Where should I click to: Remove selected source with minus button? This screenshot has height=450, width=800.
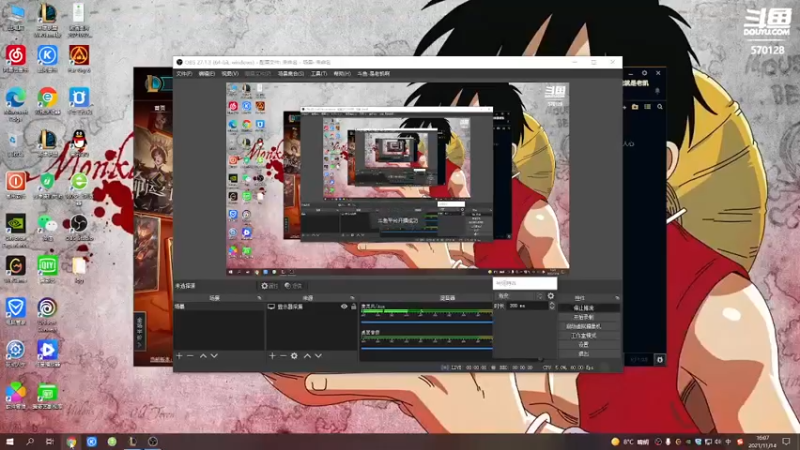pos(283,356)
